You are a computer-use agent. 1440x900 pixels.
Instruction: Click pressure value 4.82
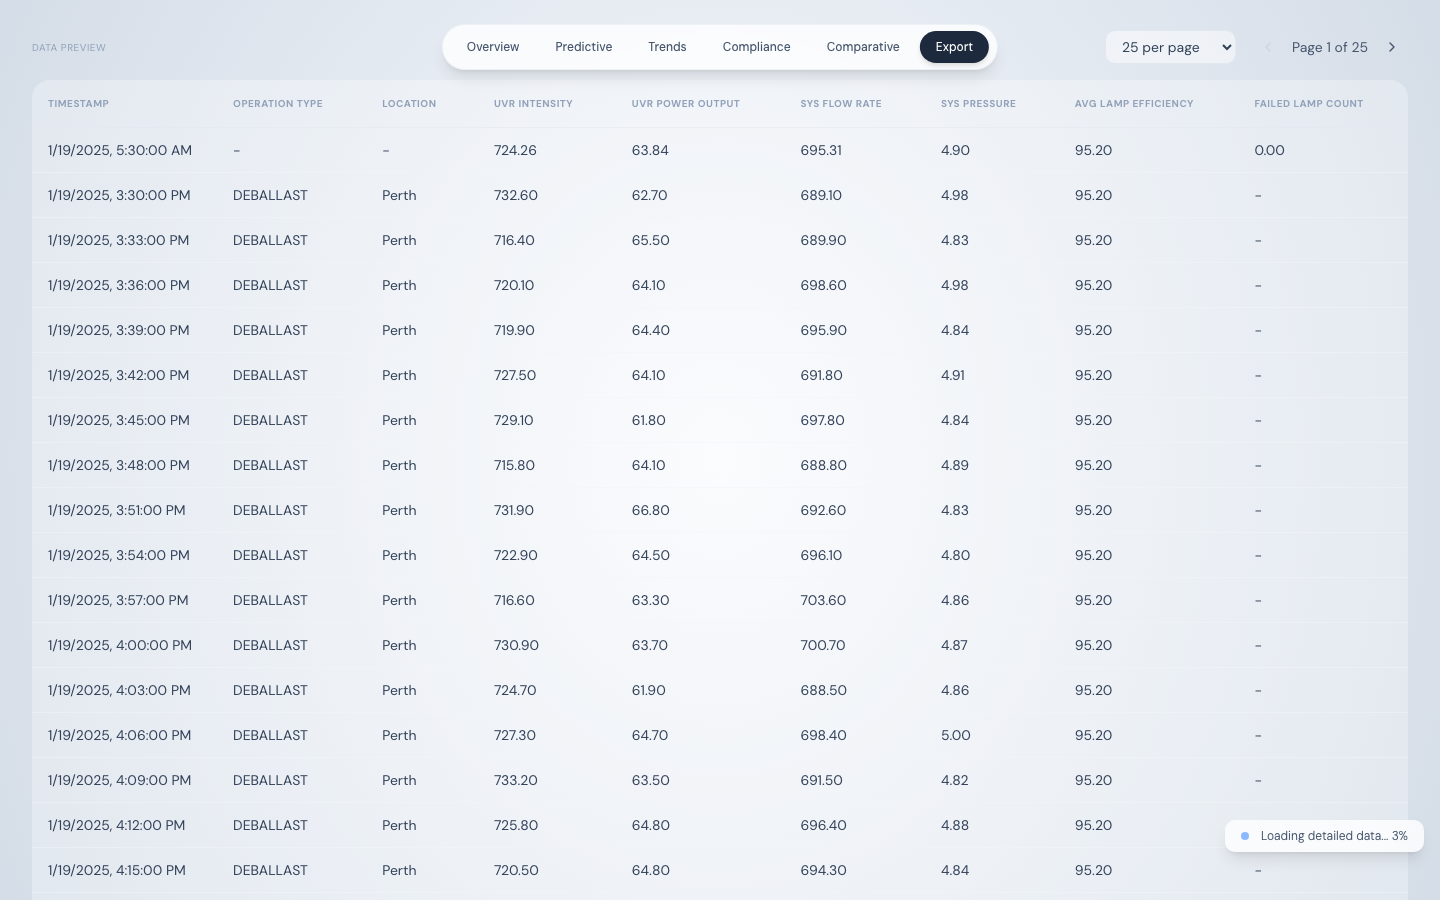click(x=955, y=780)
